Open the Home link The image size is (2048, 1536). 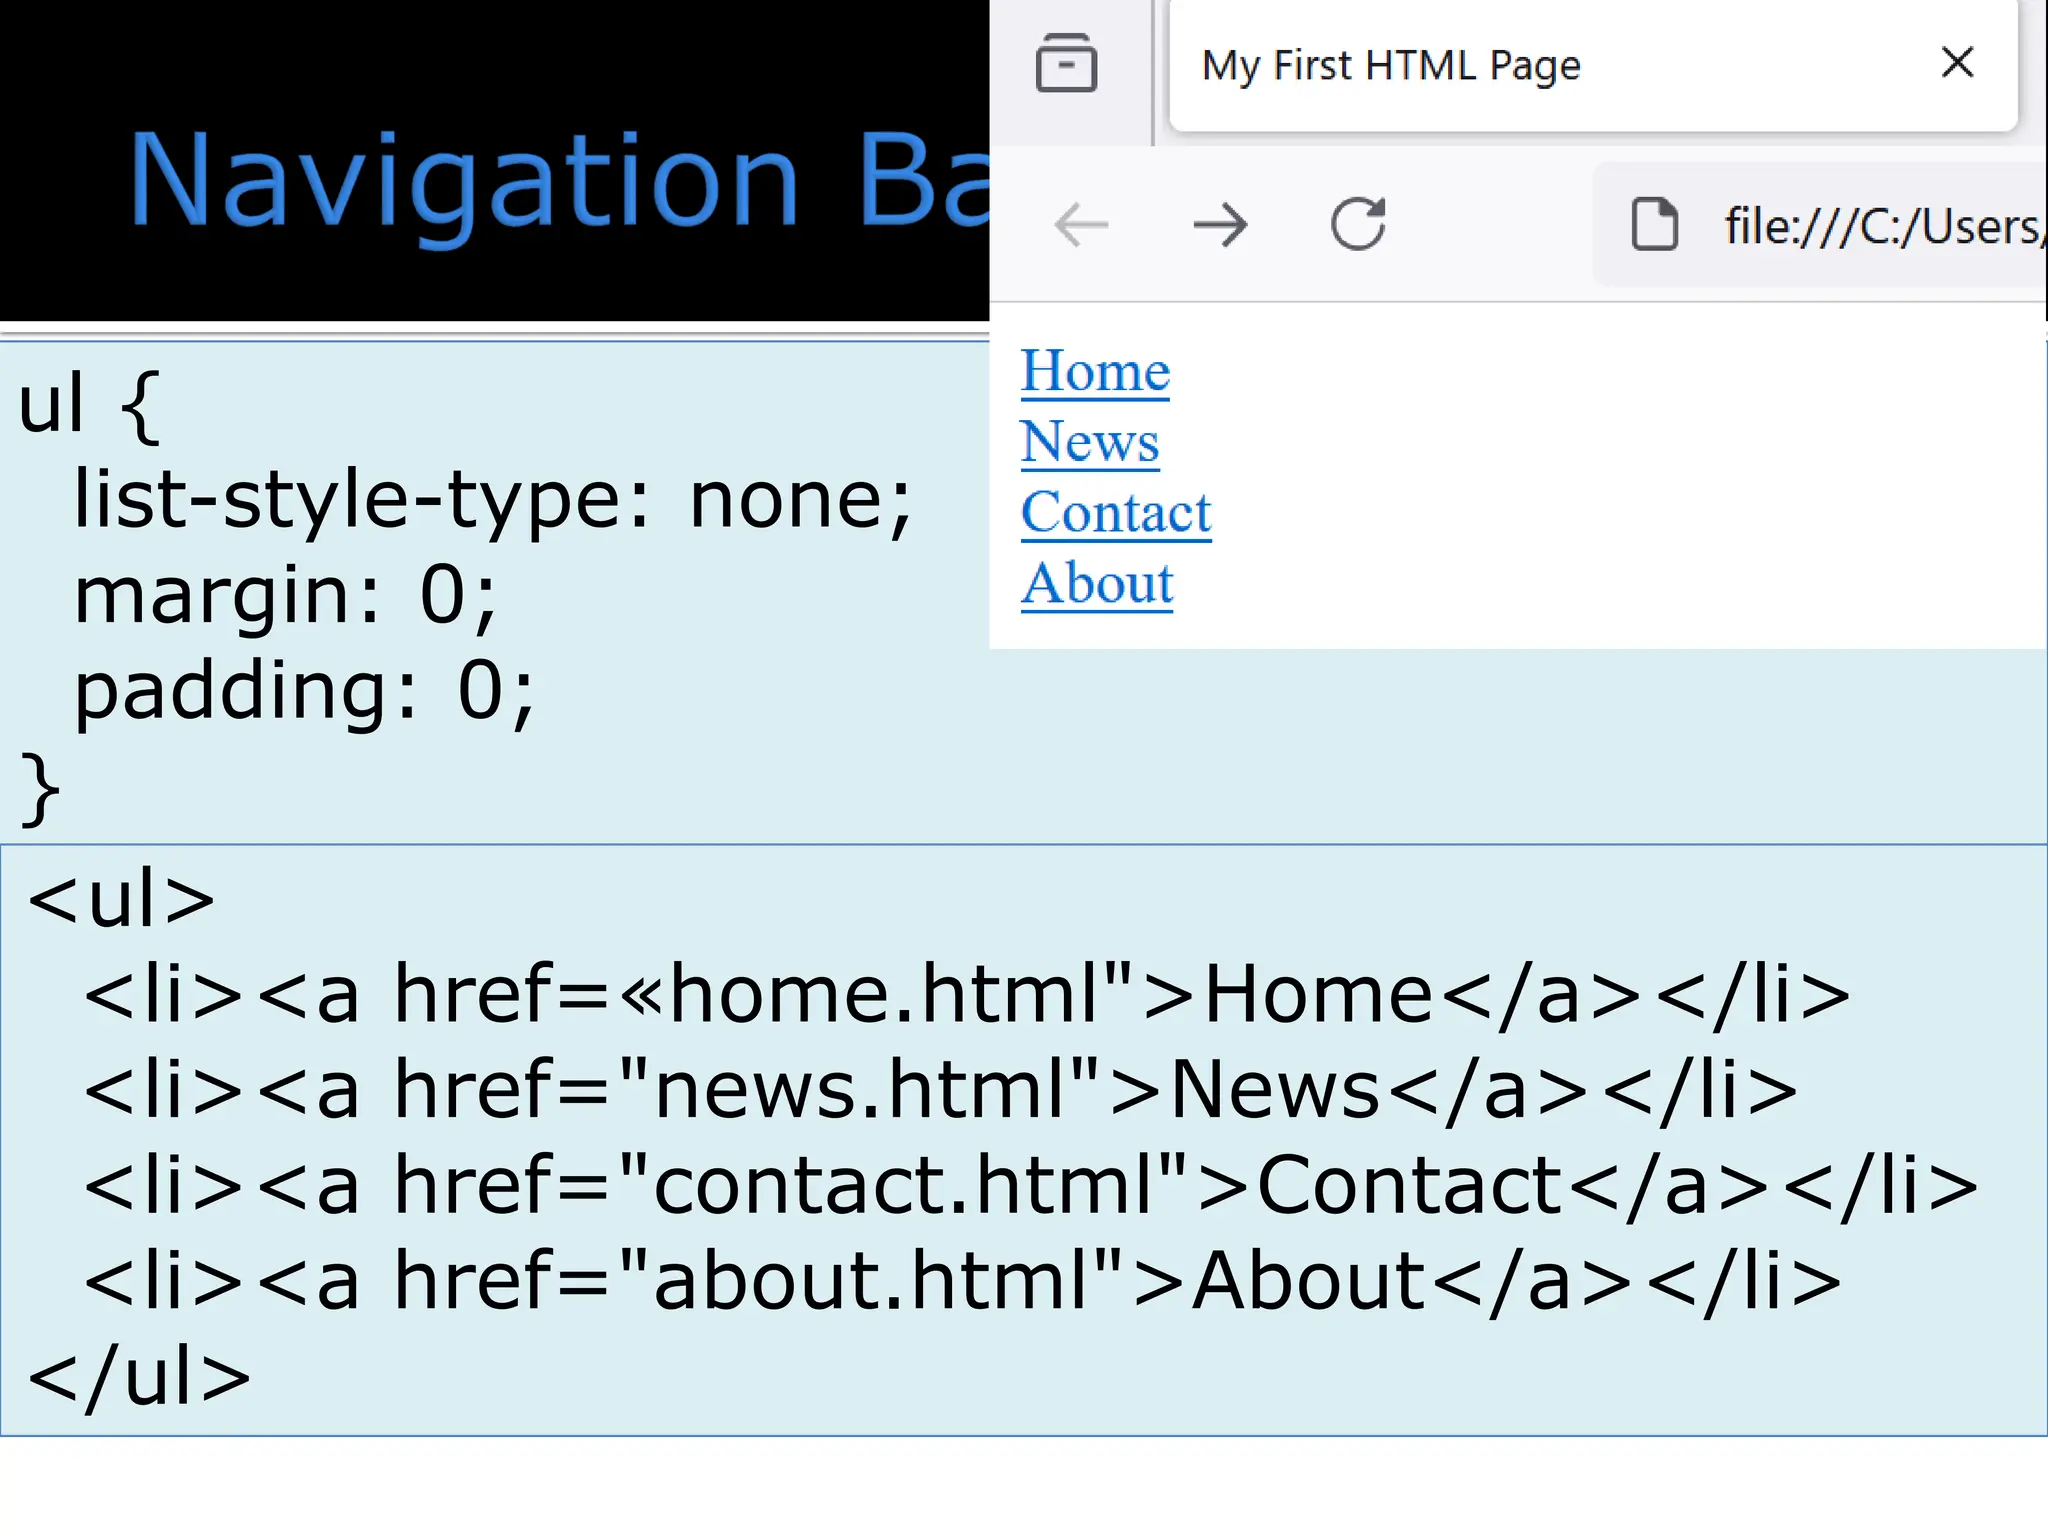(1094, 371)
